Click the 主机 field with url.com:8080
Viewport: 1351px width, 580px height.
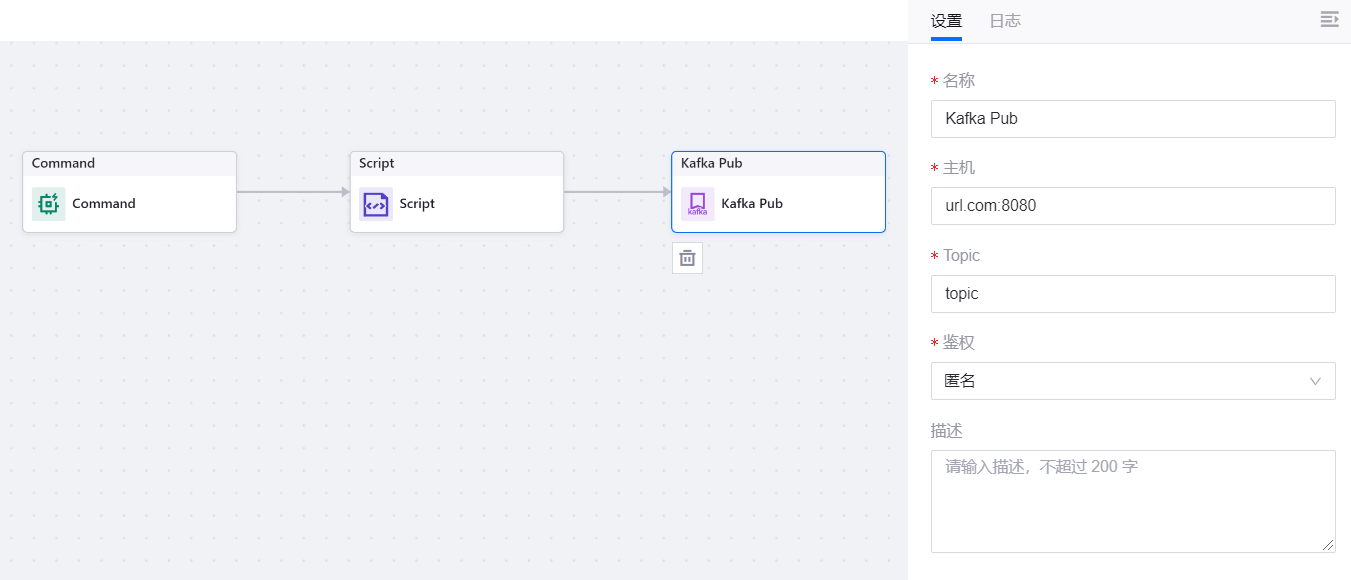pos(1132,206)
